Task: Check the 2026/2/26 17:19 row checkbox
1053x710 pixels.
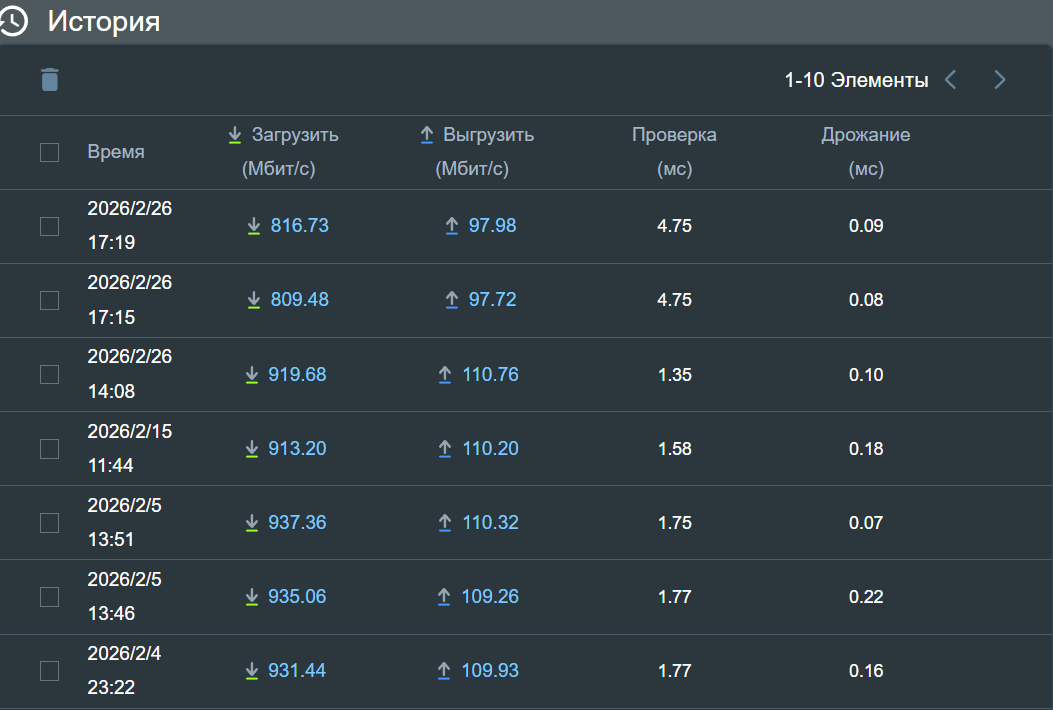Action: pos(50,226)
